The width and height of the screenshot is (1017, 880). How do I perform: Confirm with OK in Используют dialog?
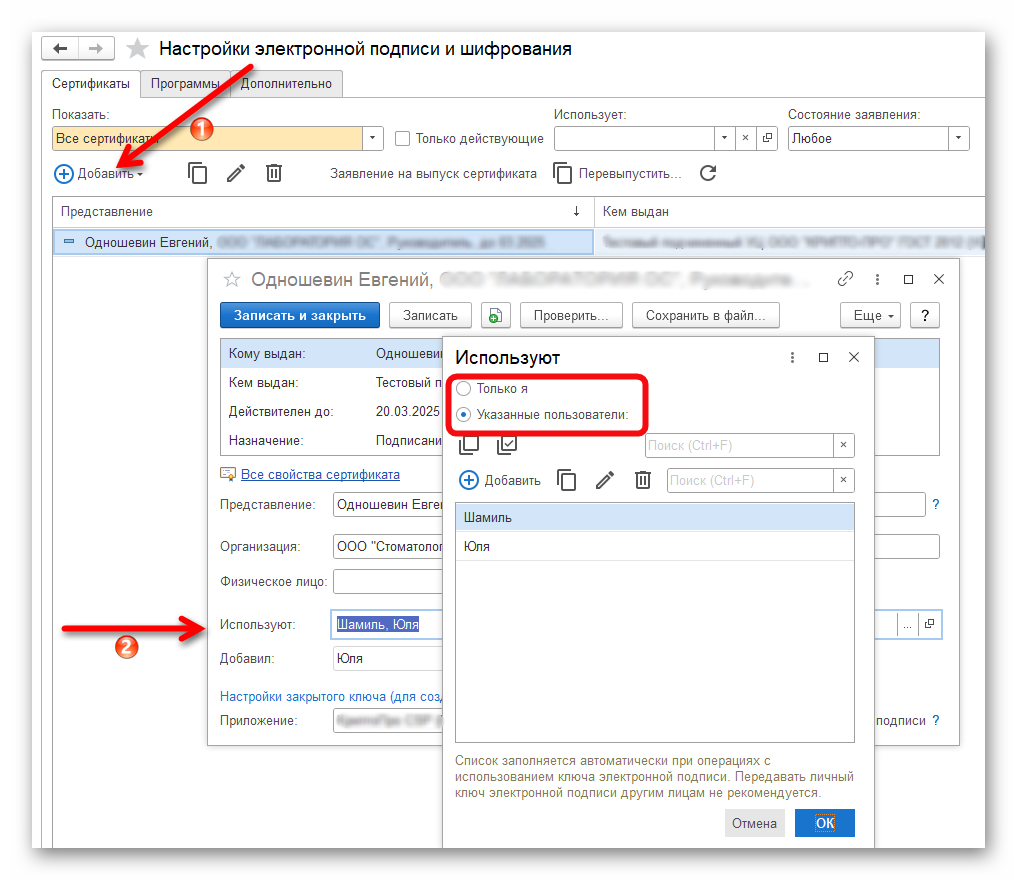tap(824, 823)
